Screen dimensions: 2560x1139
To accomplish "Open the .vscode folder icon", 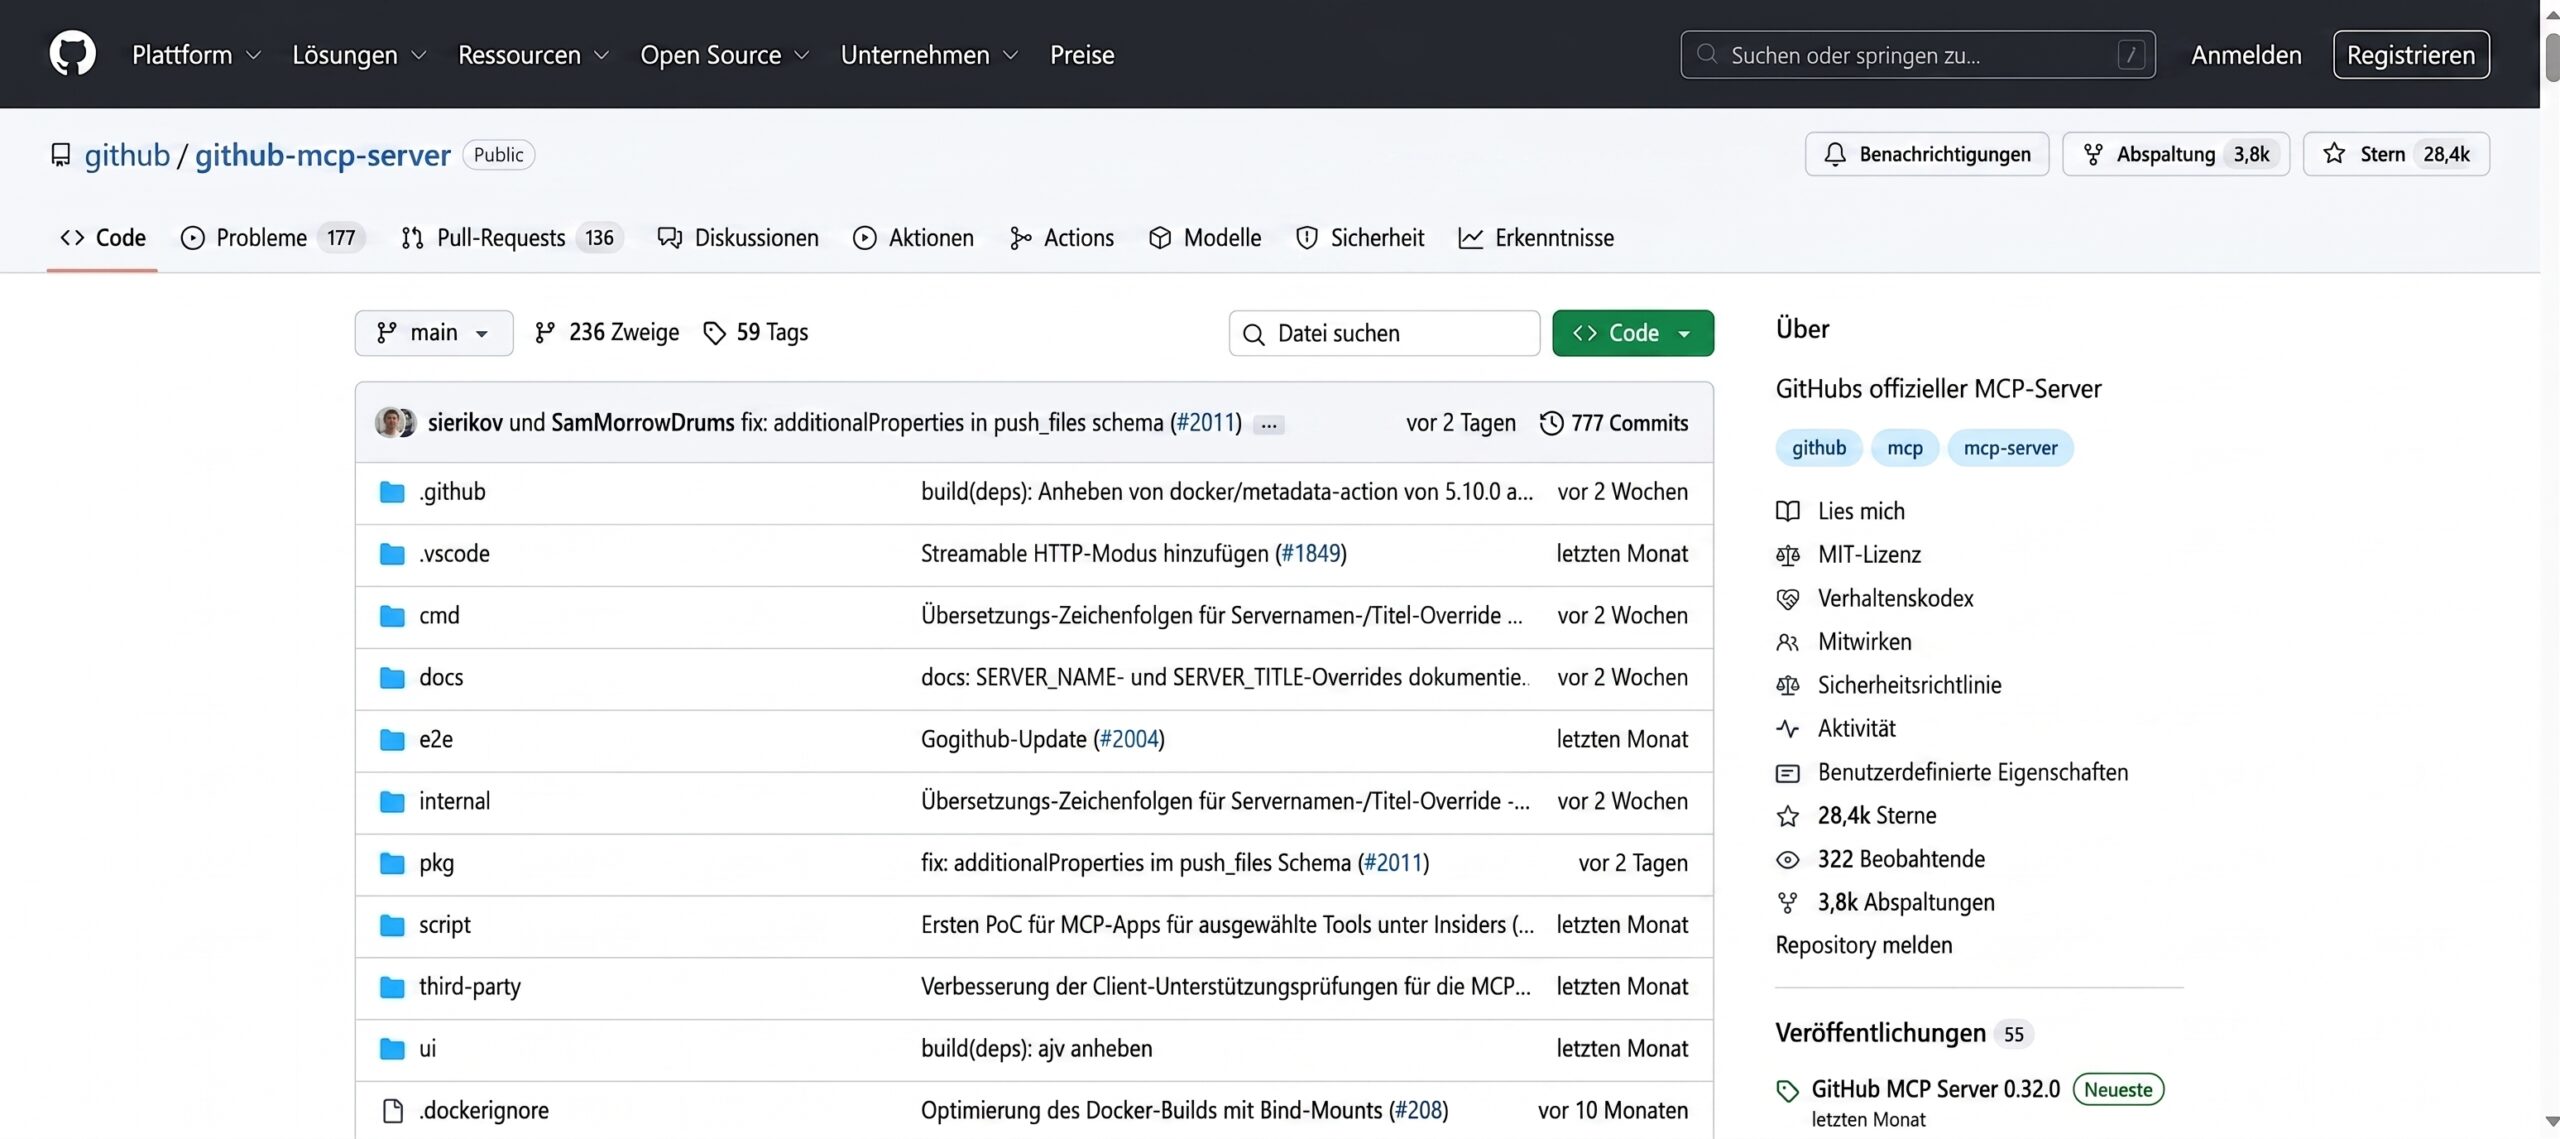I will click(x=392, y=554).
